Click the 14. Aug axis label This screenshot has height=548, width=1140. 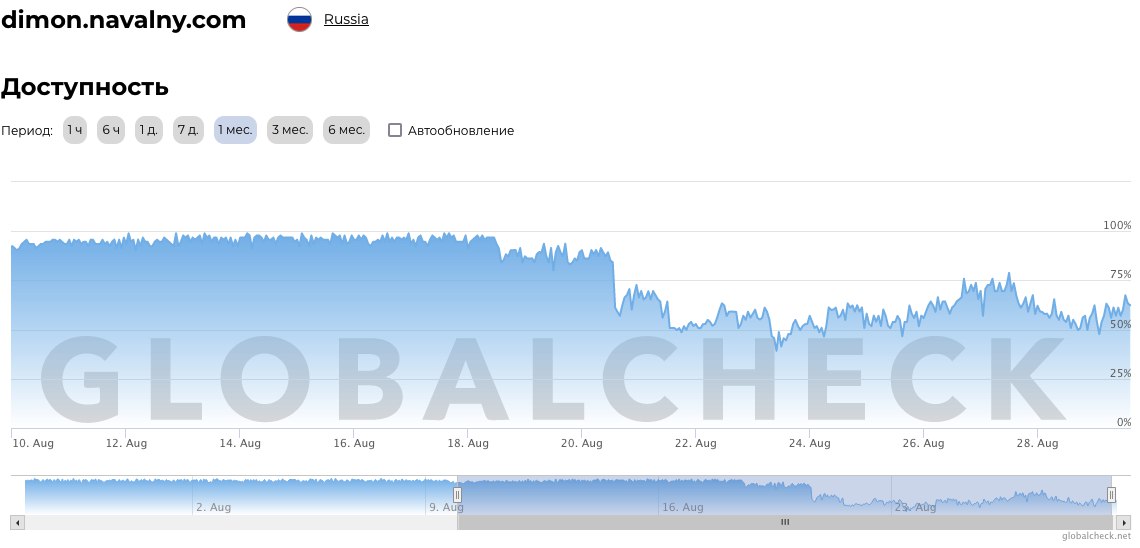point(240,443)
